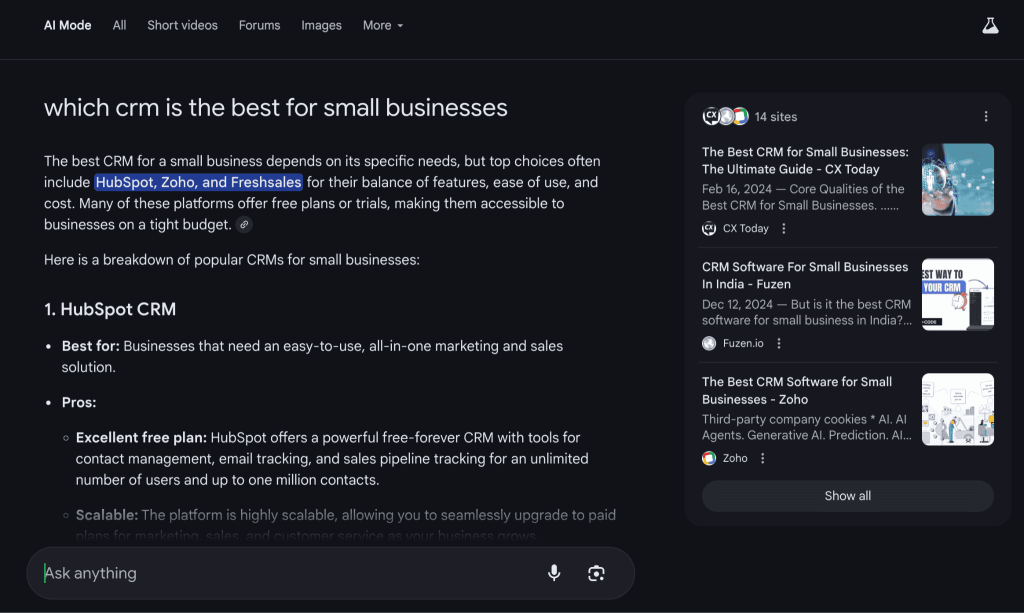
Task: Open 'The Best CRM Software for Small Businesses - Zoho' link
Action: click(796, 390)
